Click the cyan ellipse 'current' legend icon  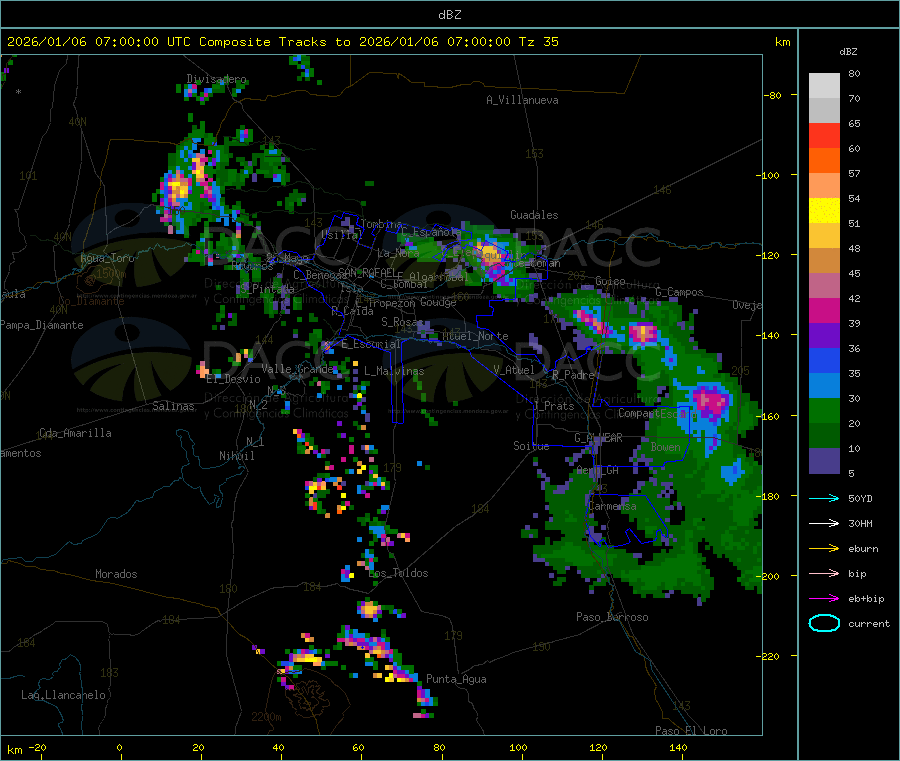pos(824,623)
